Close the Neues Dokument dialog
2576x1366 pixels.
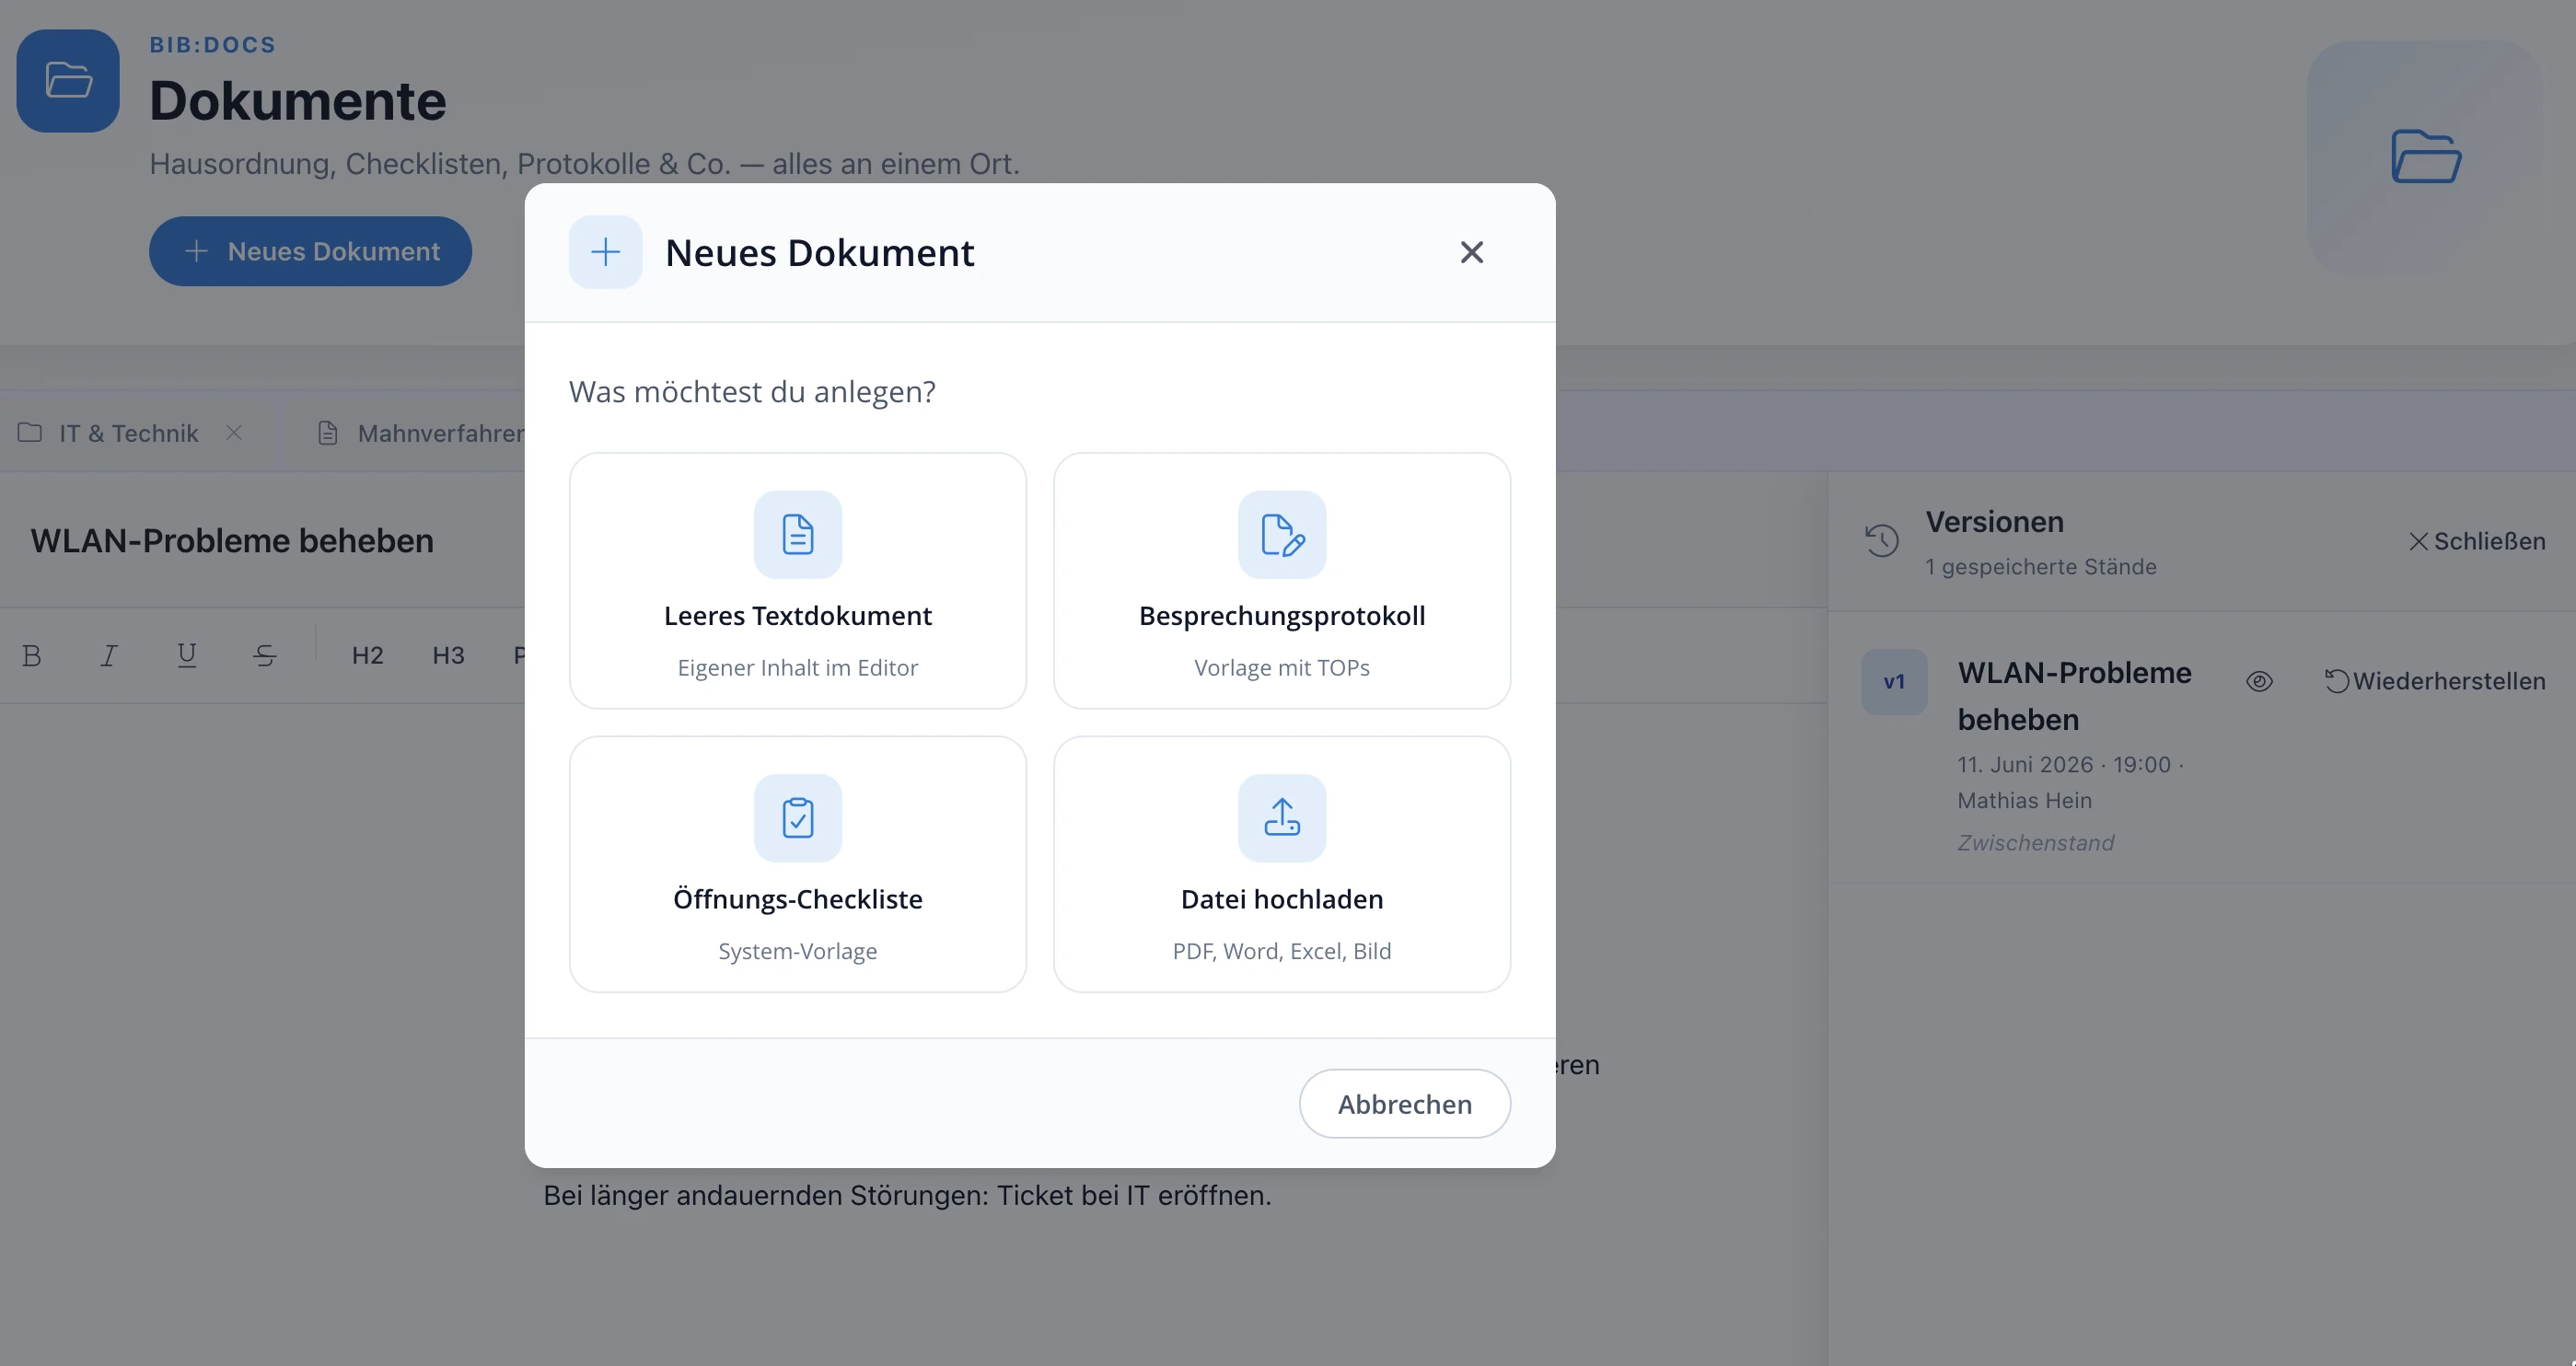1471,252
